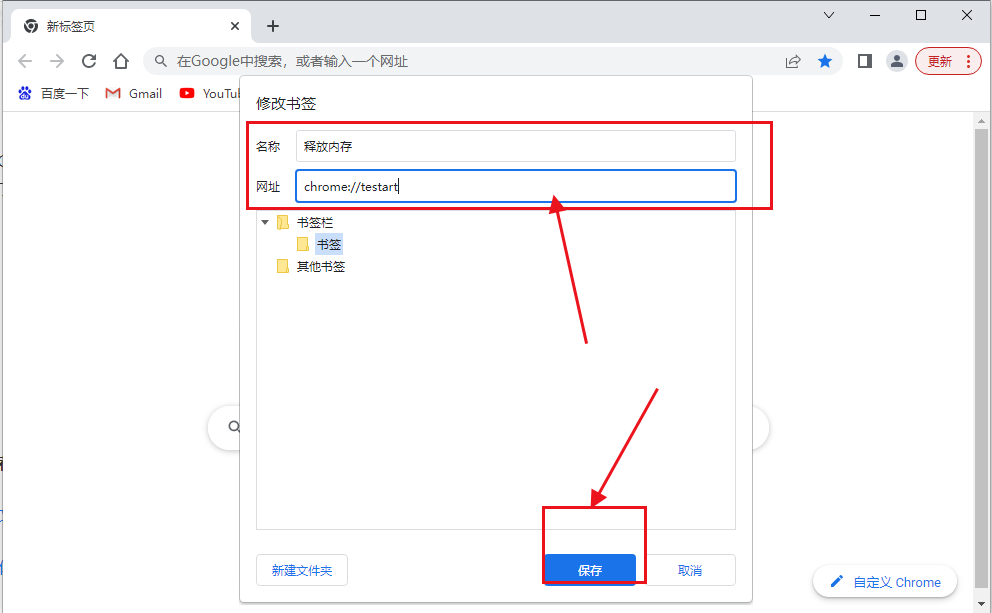
Task: Open the home page icon
Action: tap(121, 61)
